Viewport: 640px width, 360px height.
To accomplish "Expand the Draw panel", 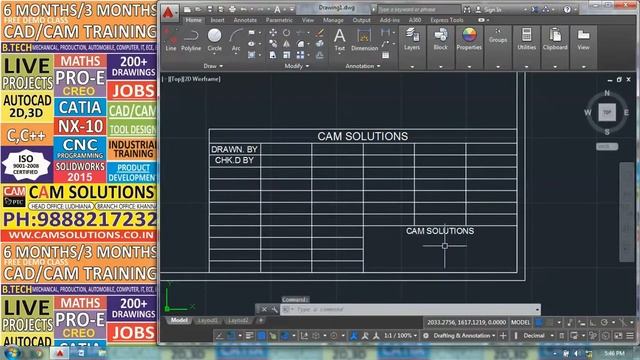I will pyautogui.click(x=213, y=66).
